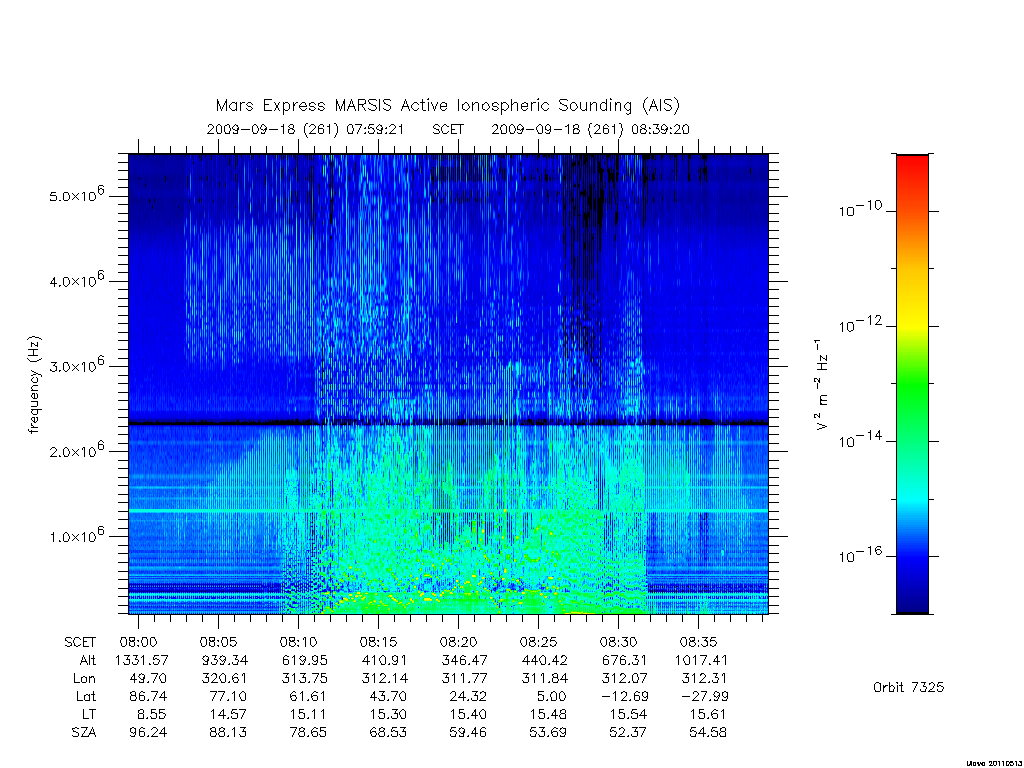
Task: Click the red top of the color bar
Action: click(912, 165)
